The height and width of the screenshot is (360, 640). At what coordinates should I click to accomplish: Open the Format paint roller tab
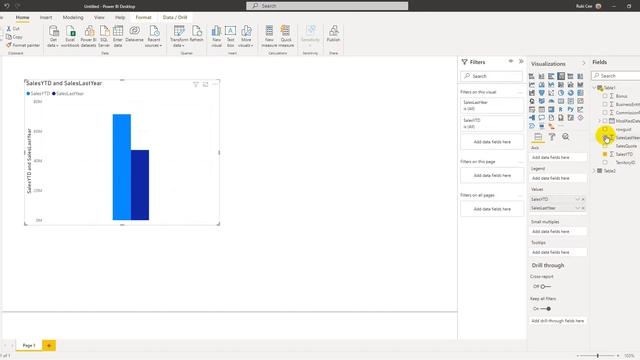coord(552,137)
